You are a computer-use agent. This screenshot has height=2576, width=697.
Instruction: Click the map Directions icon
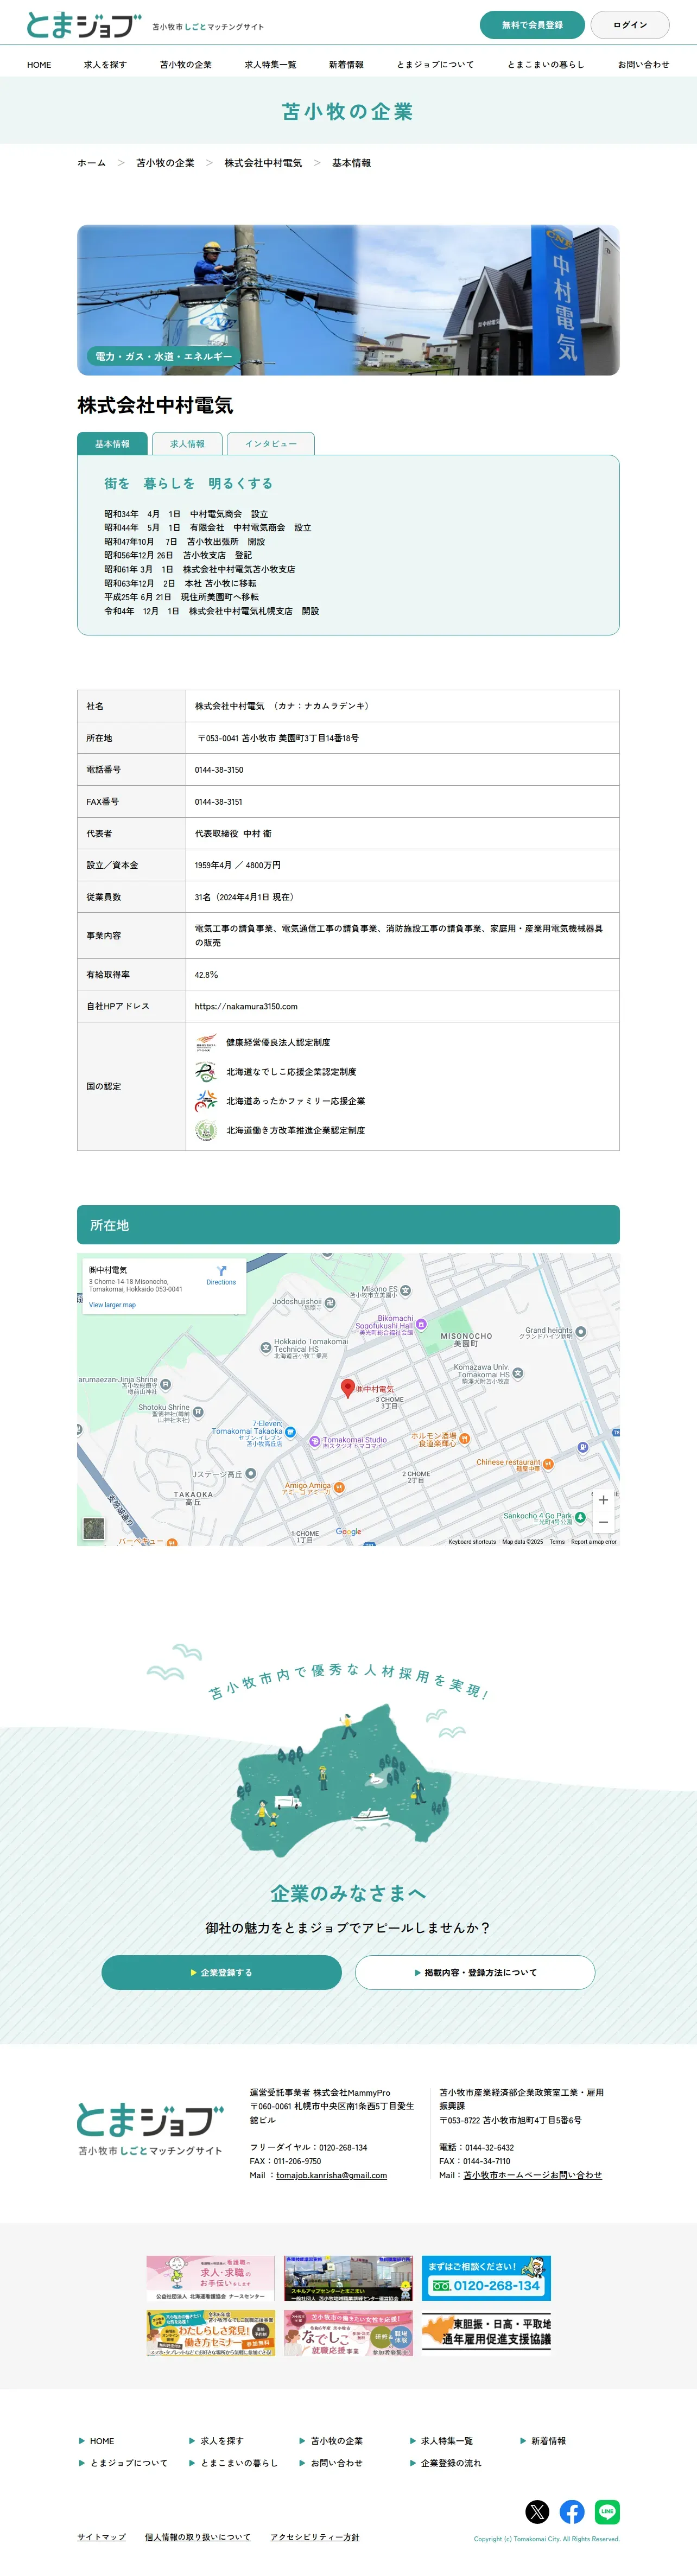[221, 1271]
